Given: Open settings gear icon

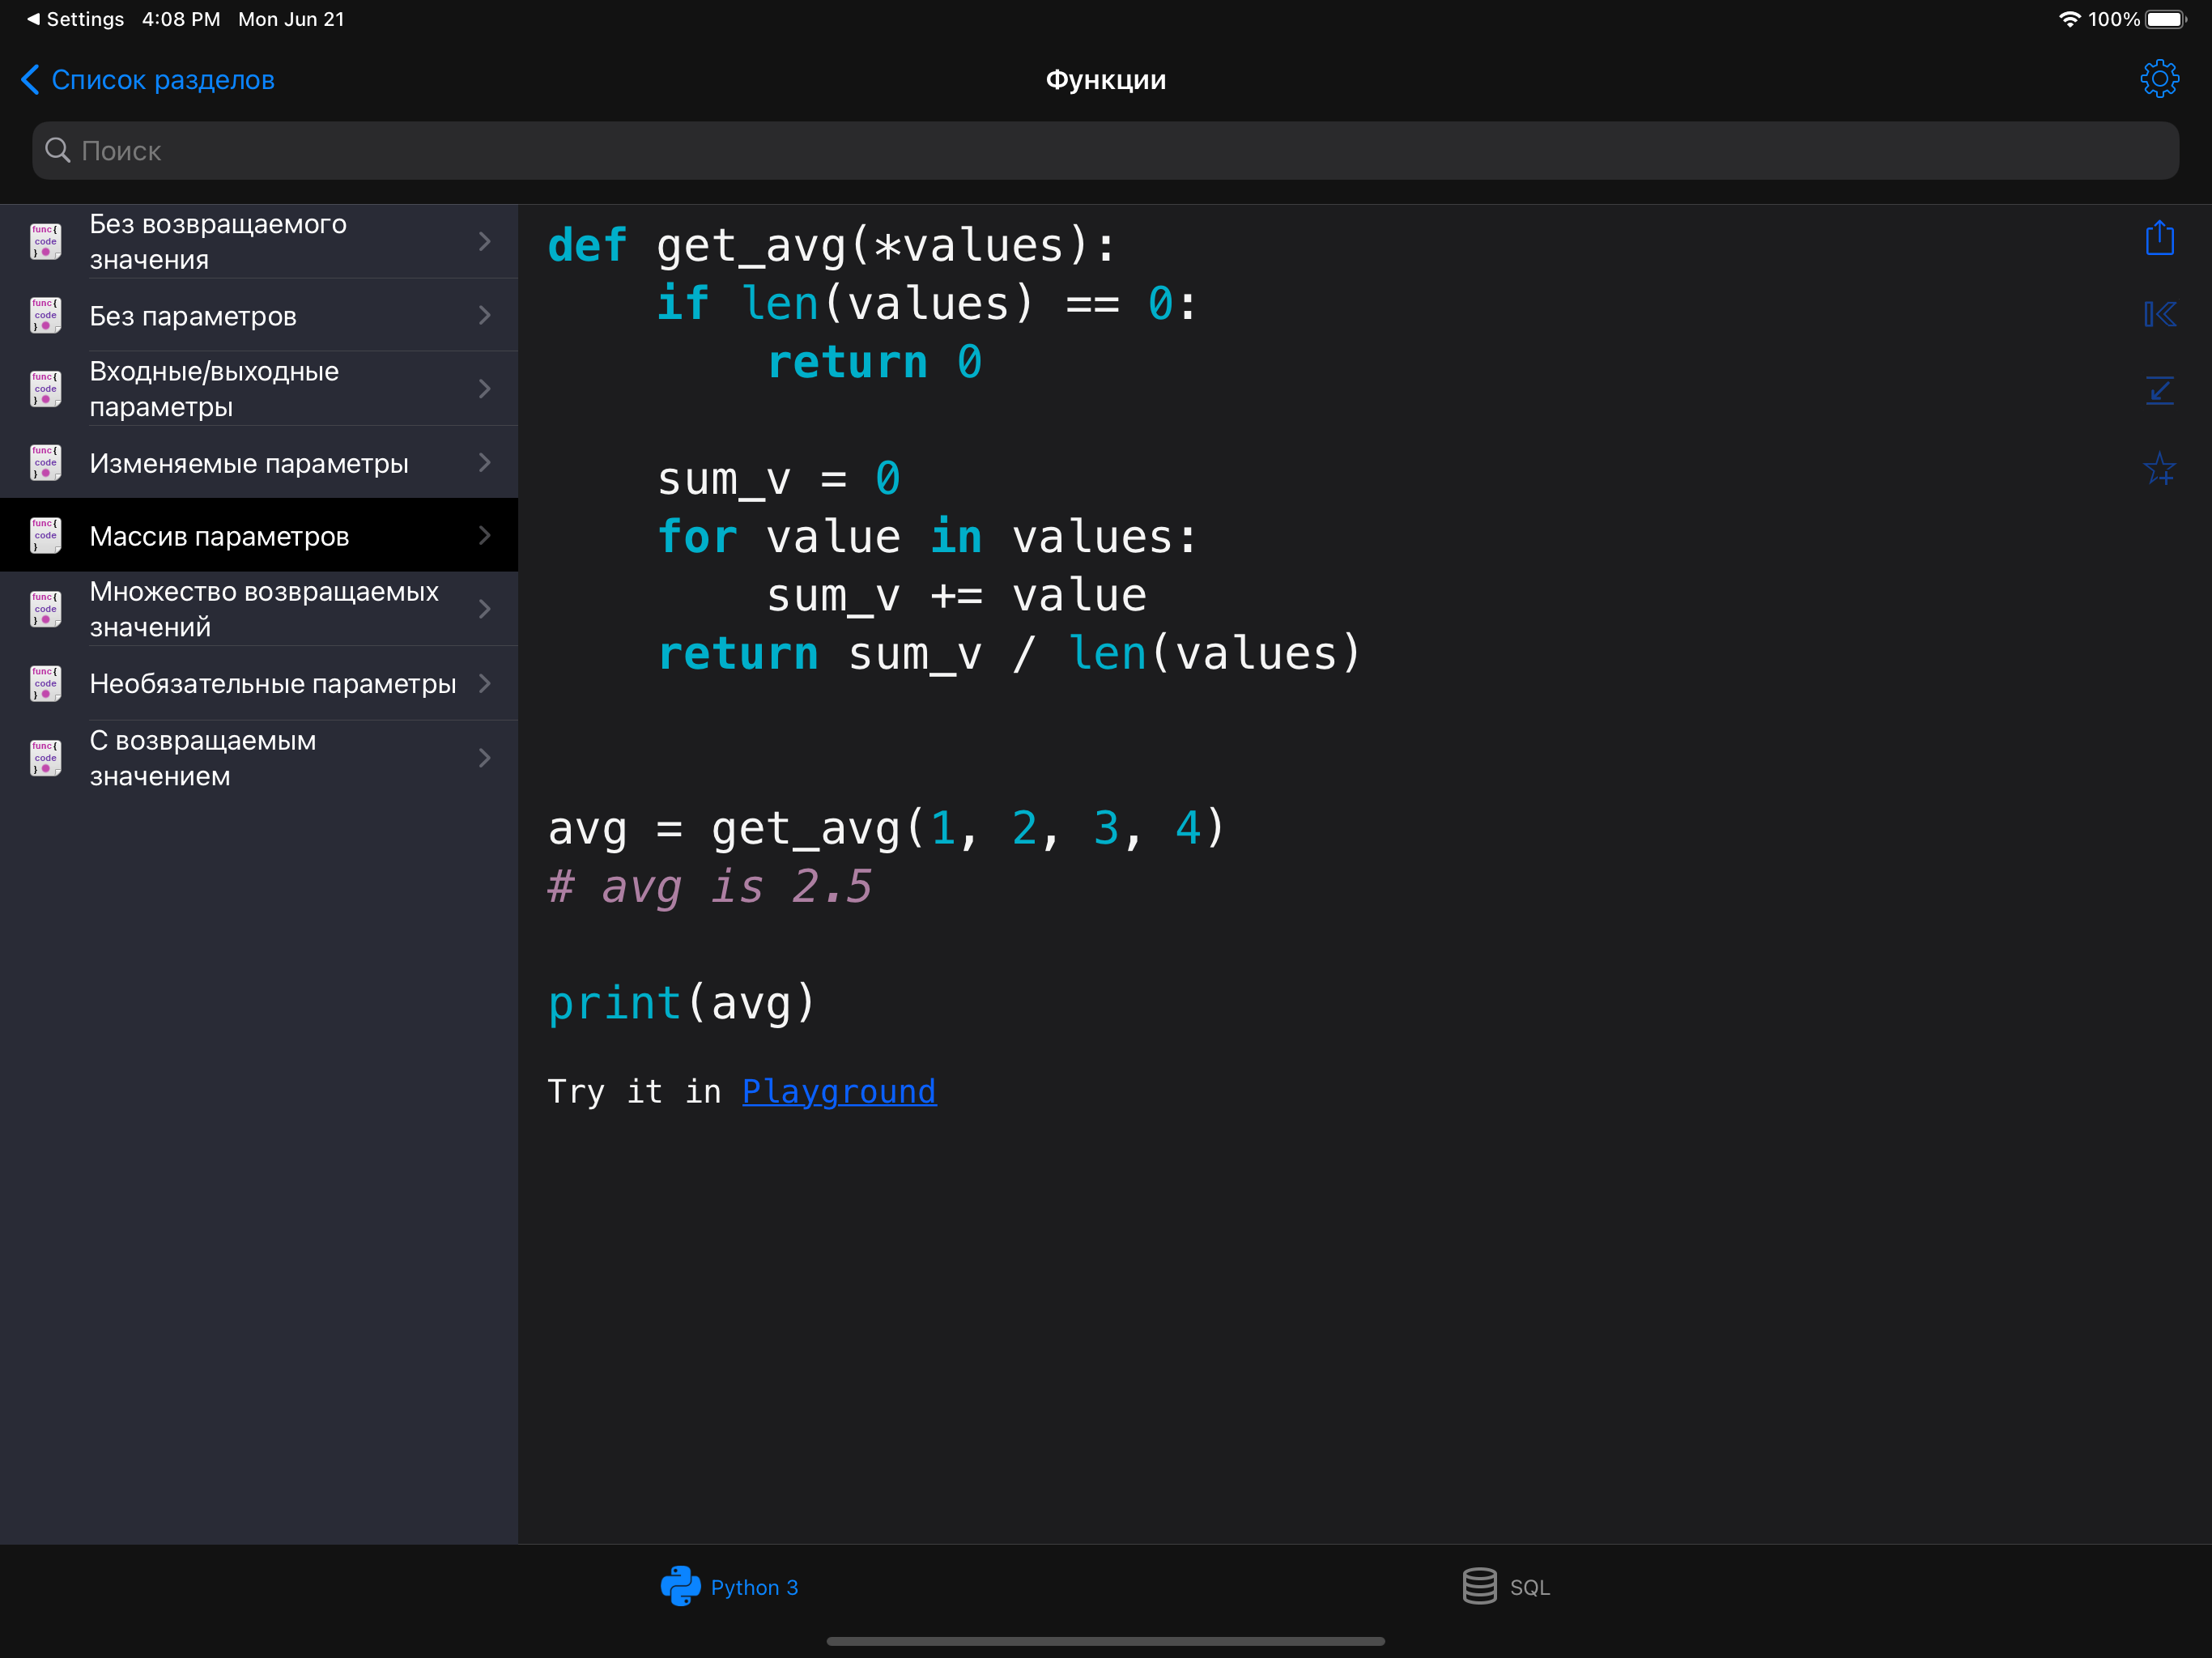Looking at the screenshot, I should [2159, 79].
